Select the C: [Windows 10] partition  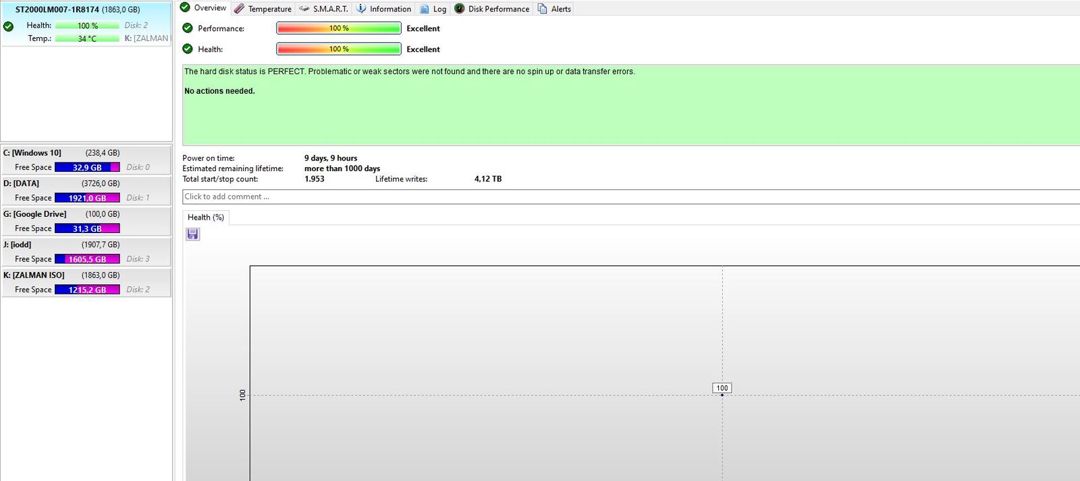(x=86, y=159)
